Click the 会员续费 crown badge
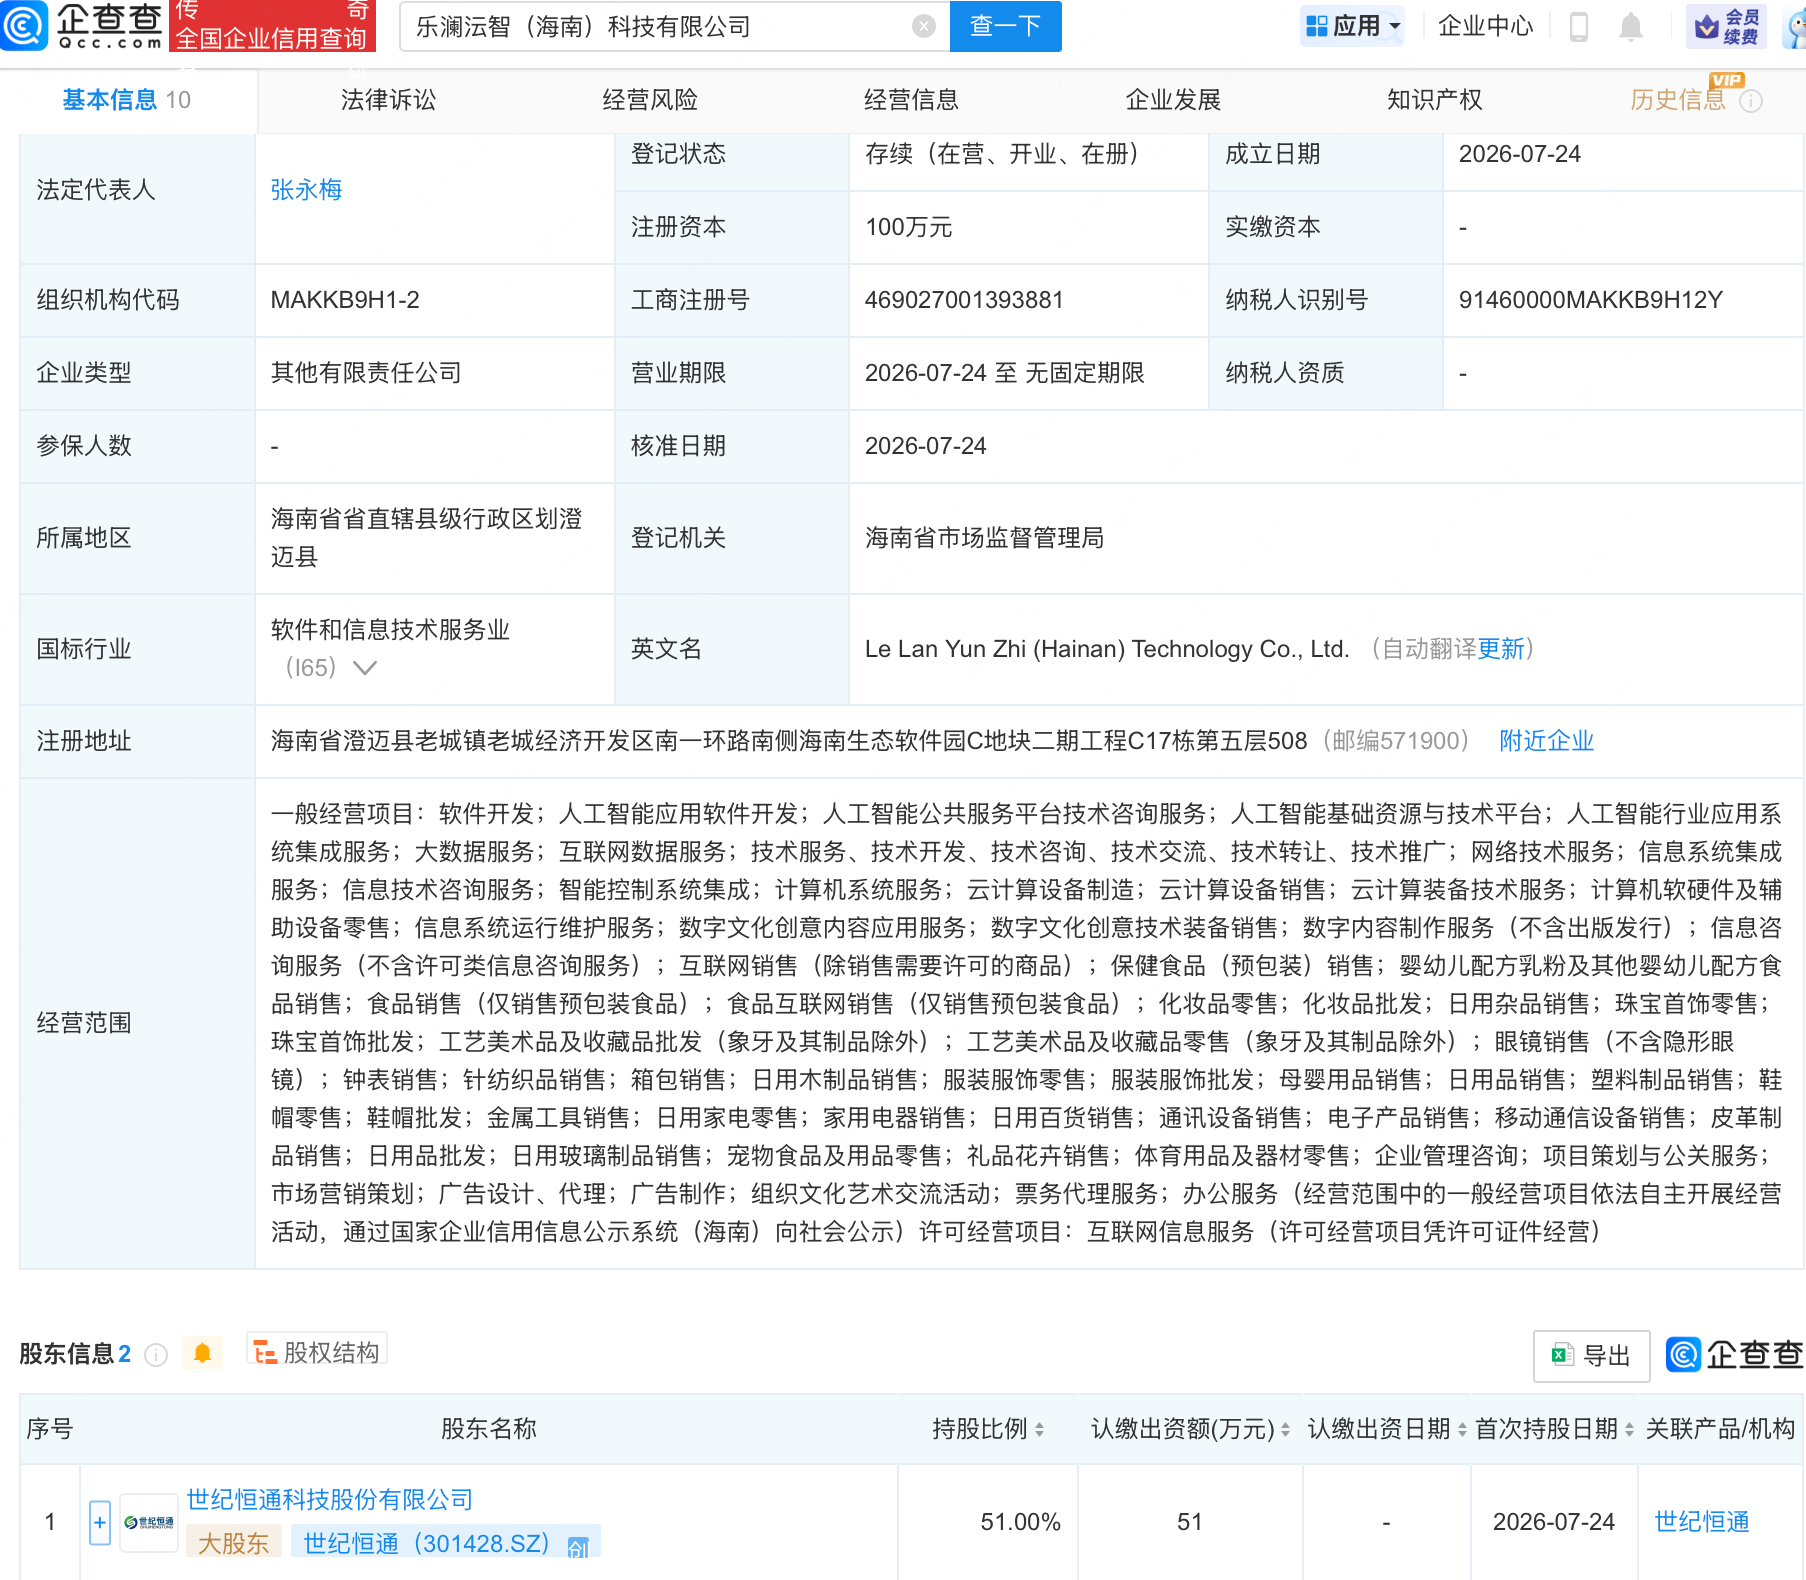This screenshot has width=1806, height=1580. click(x=1726, y=26)
